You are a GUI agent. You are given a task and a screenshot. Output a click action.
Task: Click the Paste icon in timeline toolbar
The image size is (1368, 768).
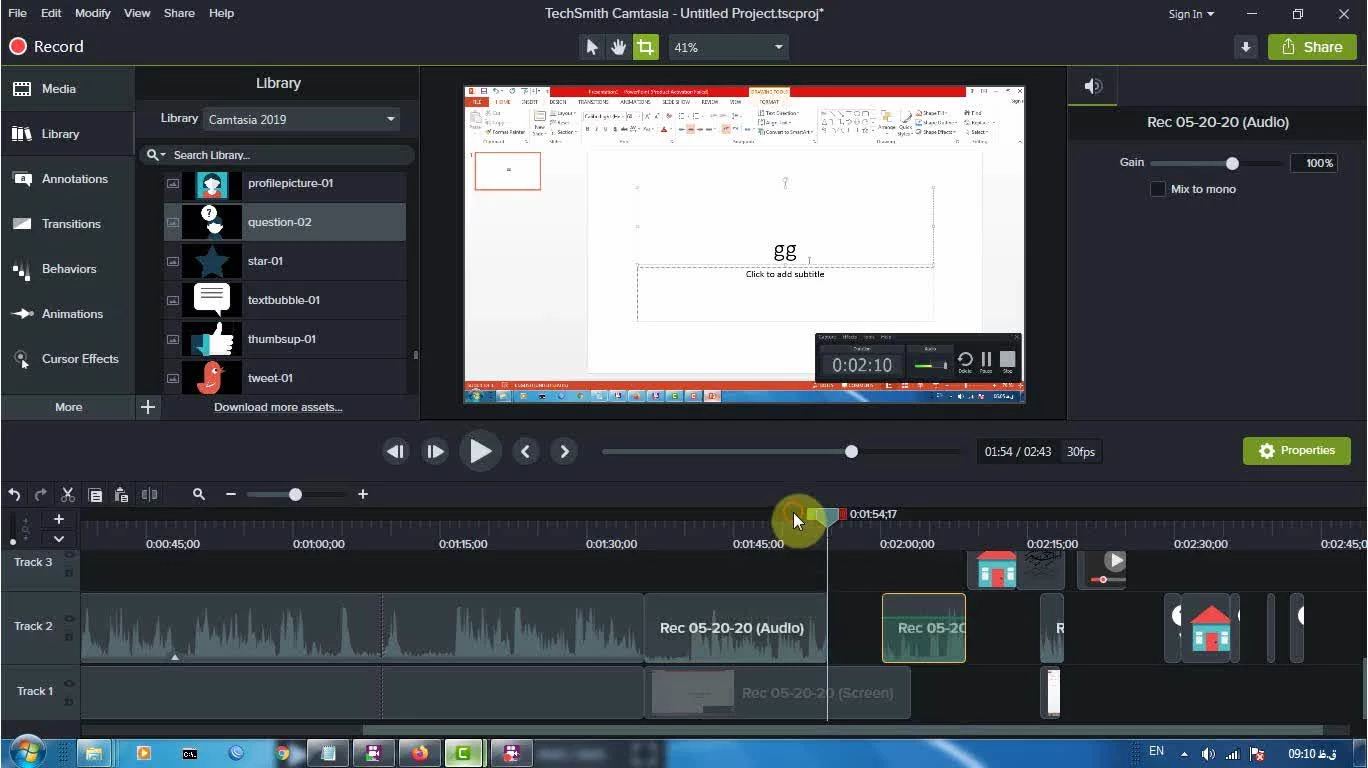coord(121,494)
